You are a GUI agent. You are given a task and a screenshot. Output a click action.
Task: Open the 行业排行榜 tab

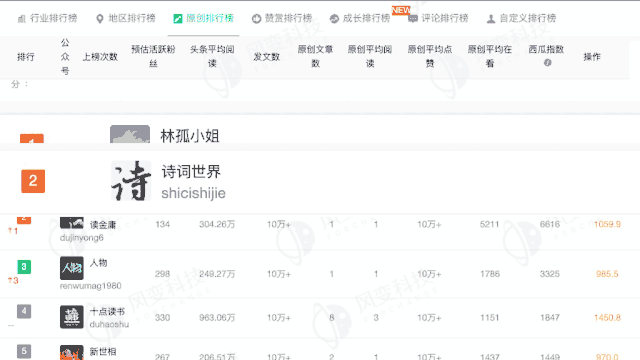point(47,18)
